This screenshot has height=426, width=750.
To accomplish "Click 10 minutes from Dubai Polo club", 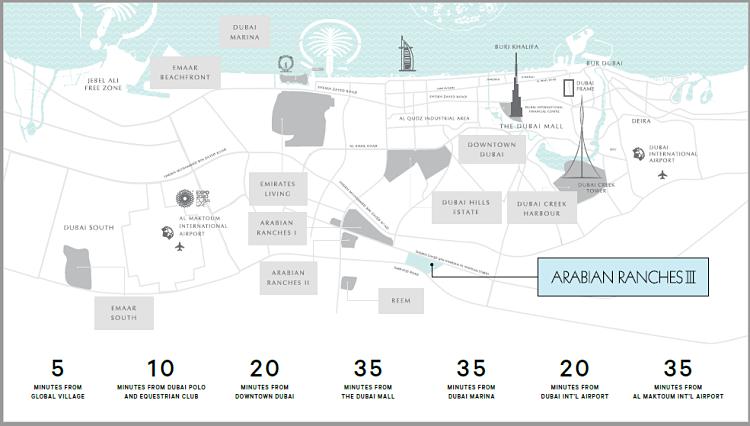I will coord(161,379).
